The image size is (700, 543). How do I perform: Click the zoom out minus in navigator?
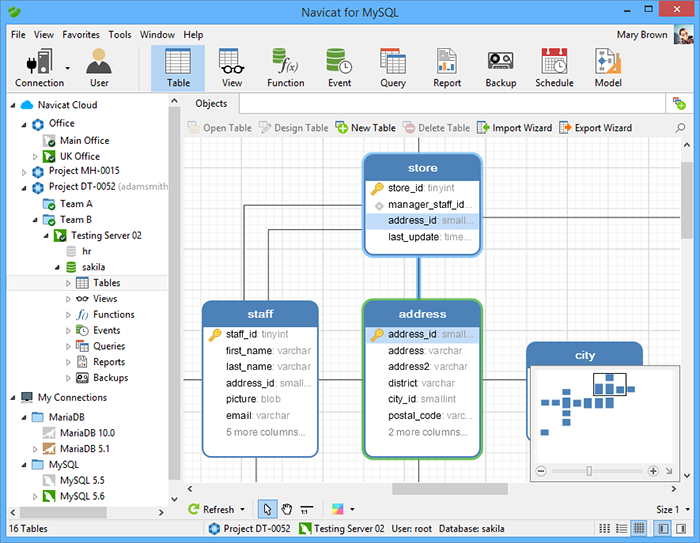tap(541, 471)
